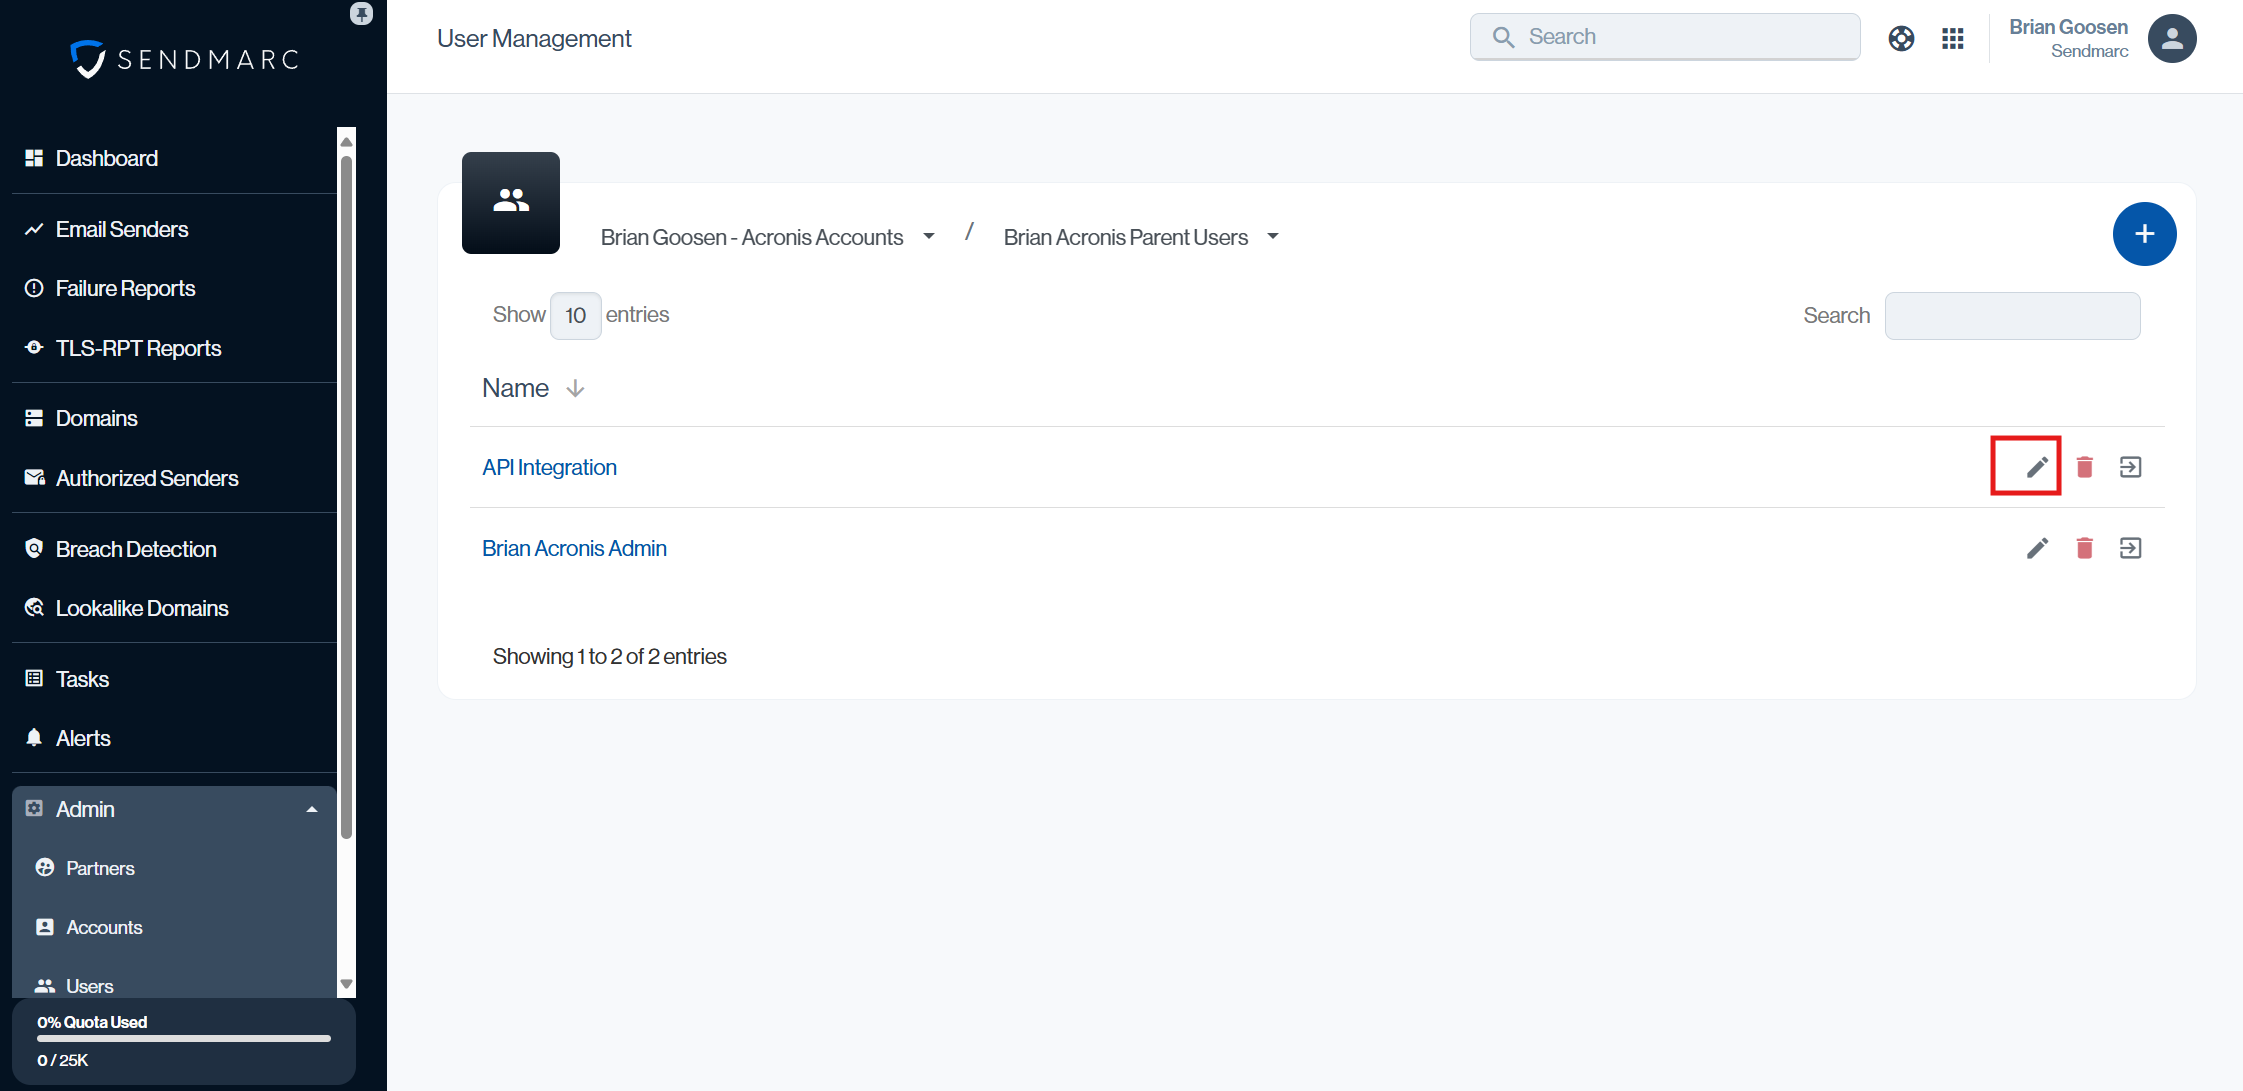Focus the top Search field
2243x1091 pixels.
pos(1664,37)
